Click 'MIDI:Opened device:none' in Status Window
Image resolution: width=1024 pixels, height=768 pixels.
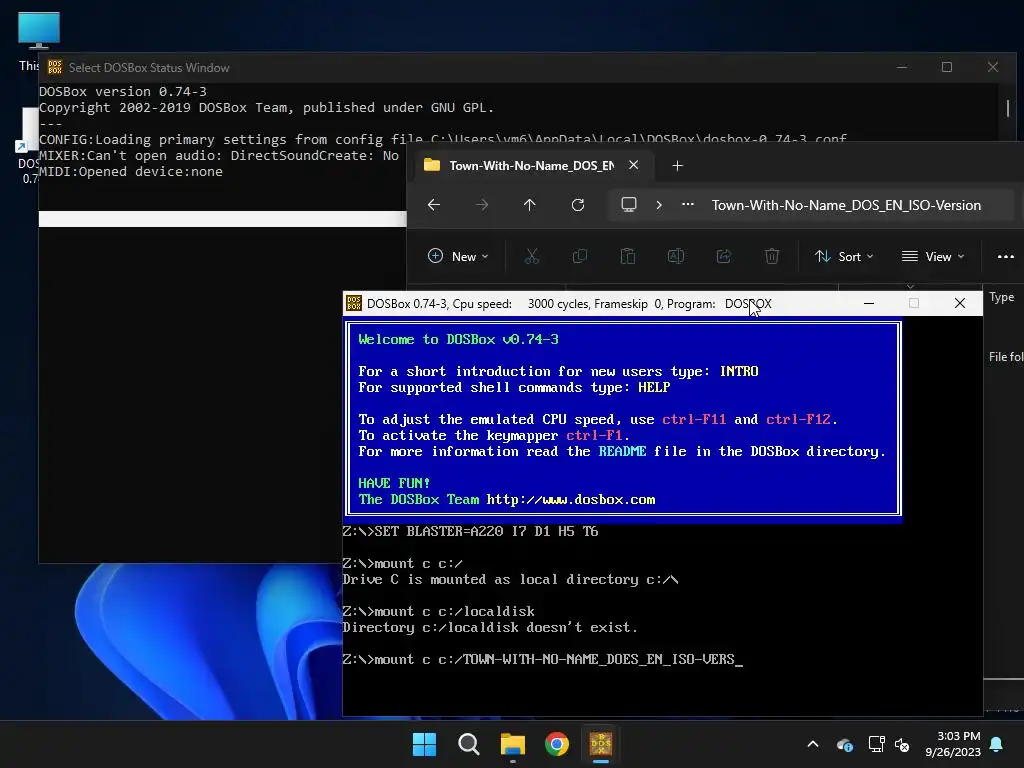point(131,172)
